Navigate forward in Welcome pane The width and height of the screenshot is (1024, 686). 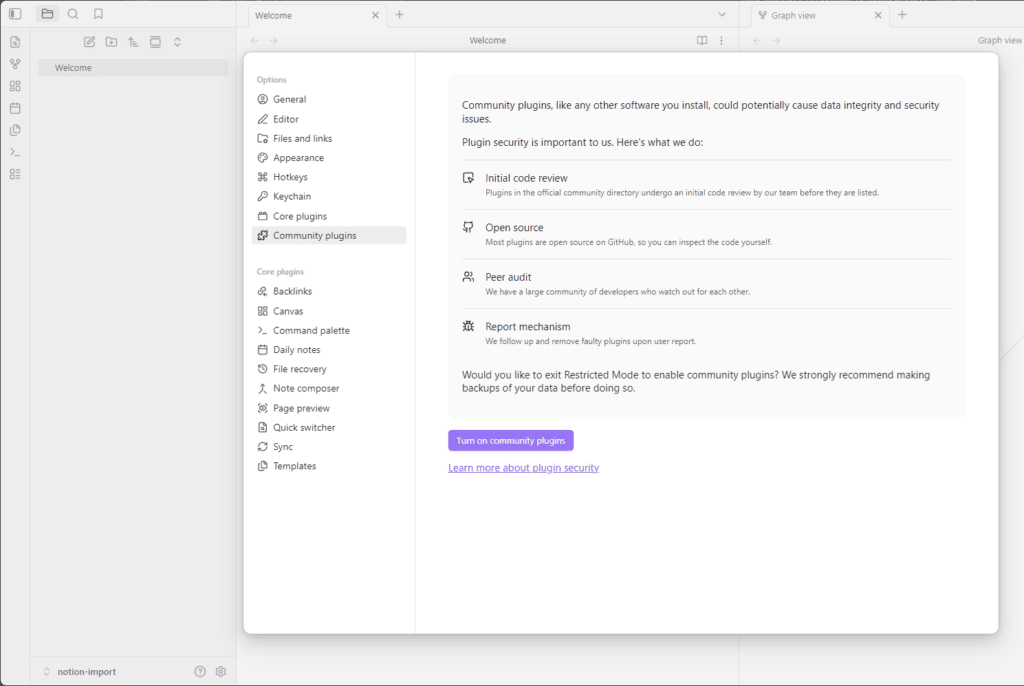[274, 41]
